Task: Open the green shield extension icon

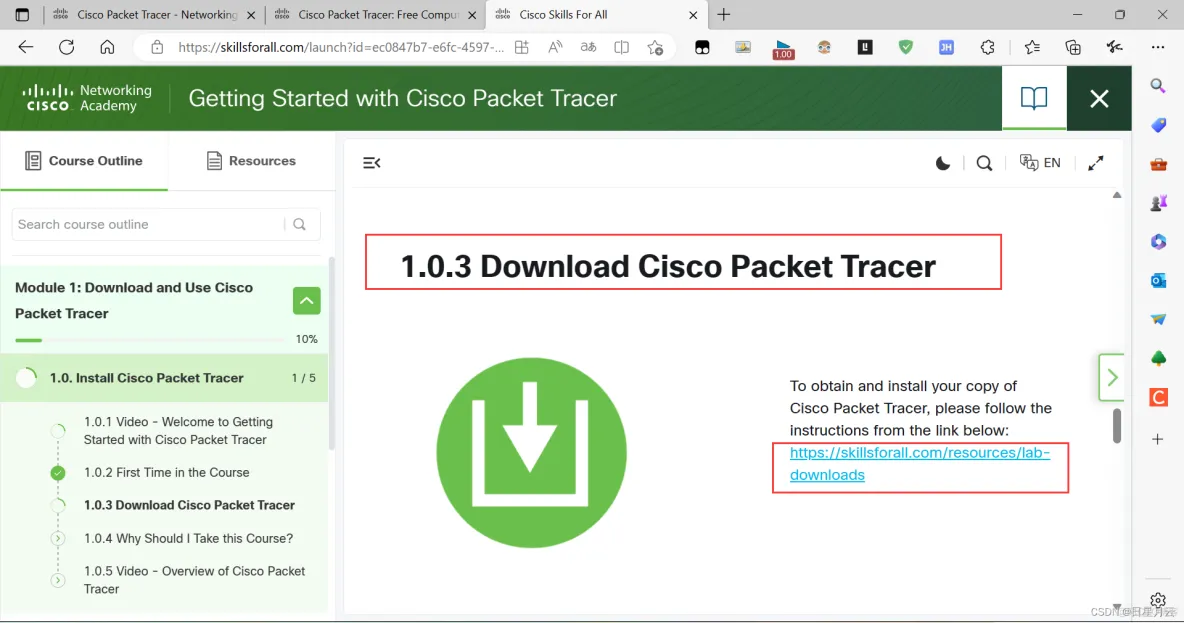Action: (905, 47)
